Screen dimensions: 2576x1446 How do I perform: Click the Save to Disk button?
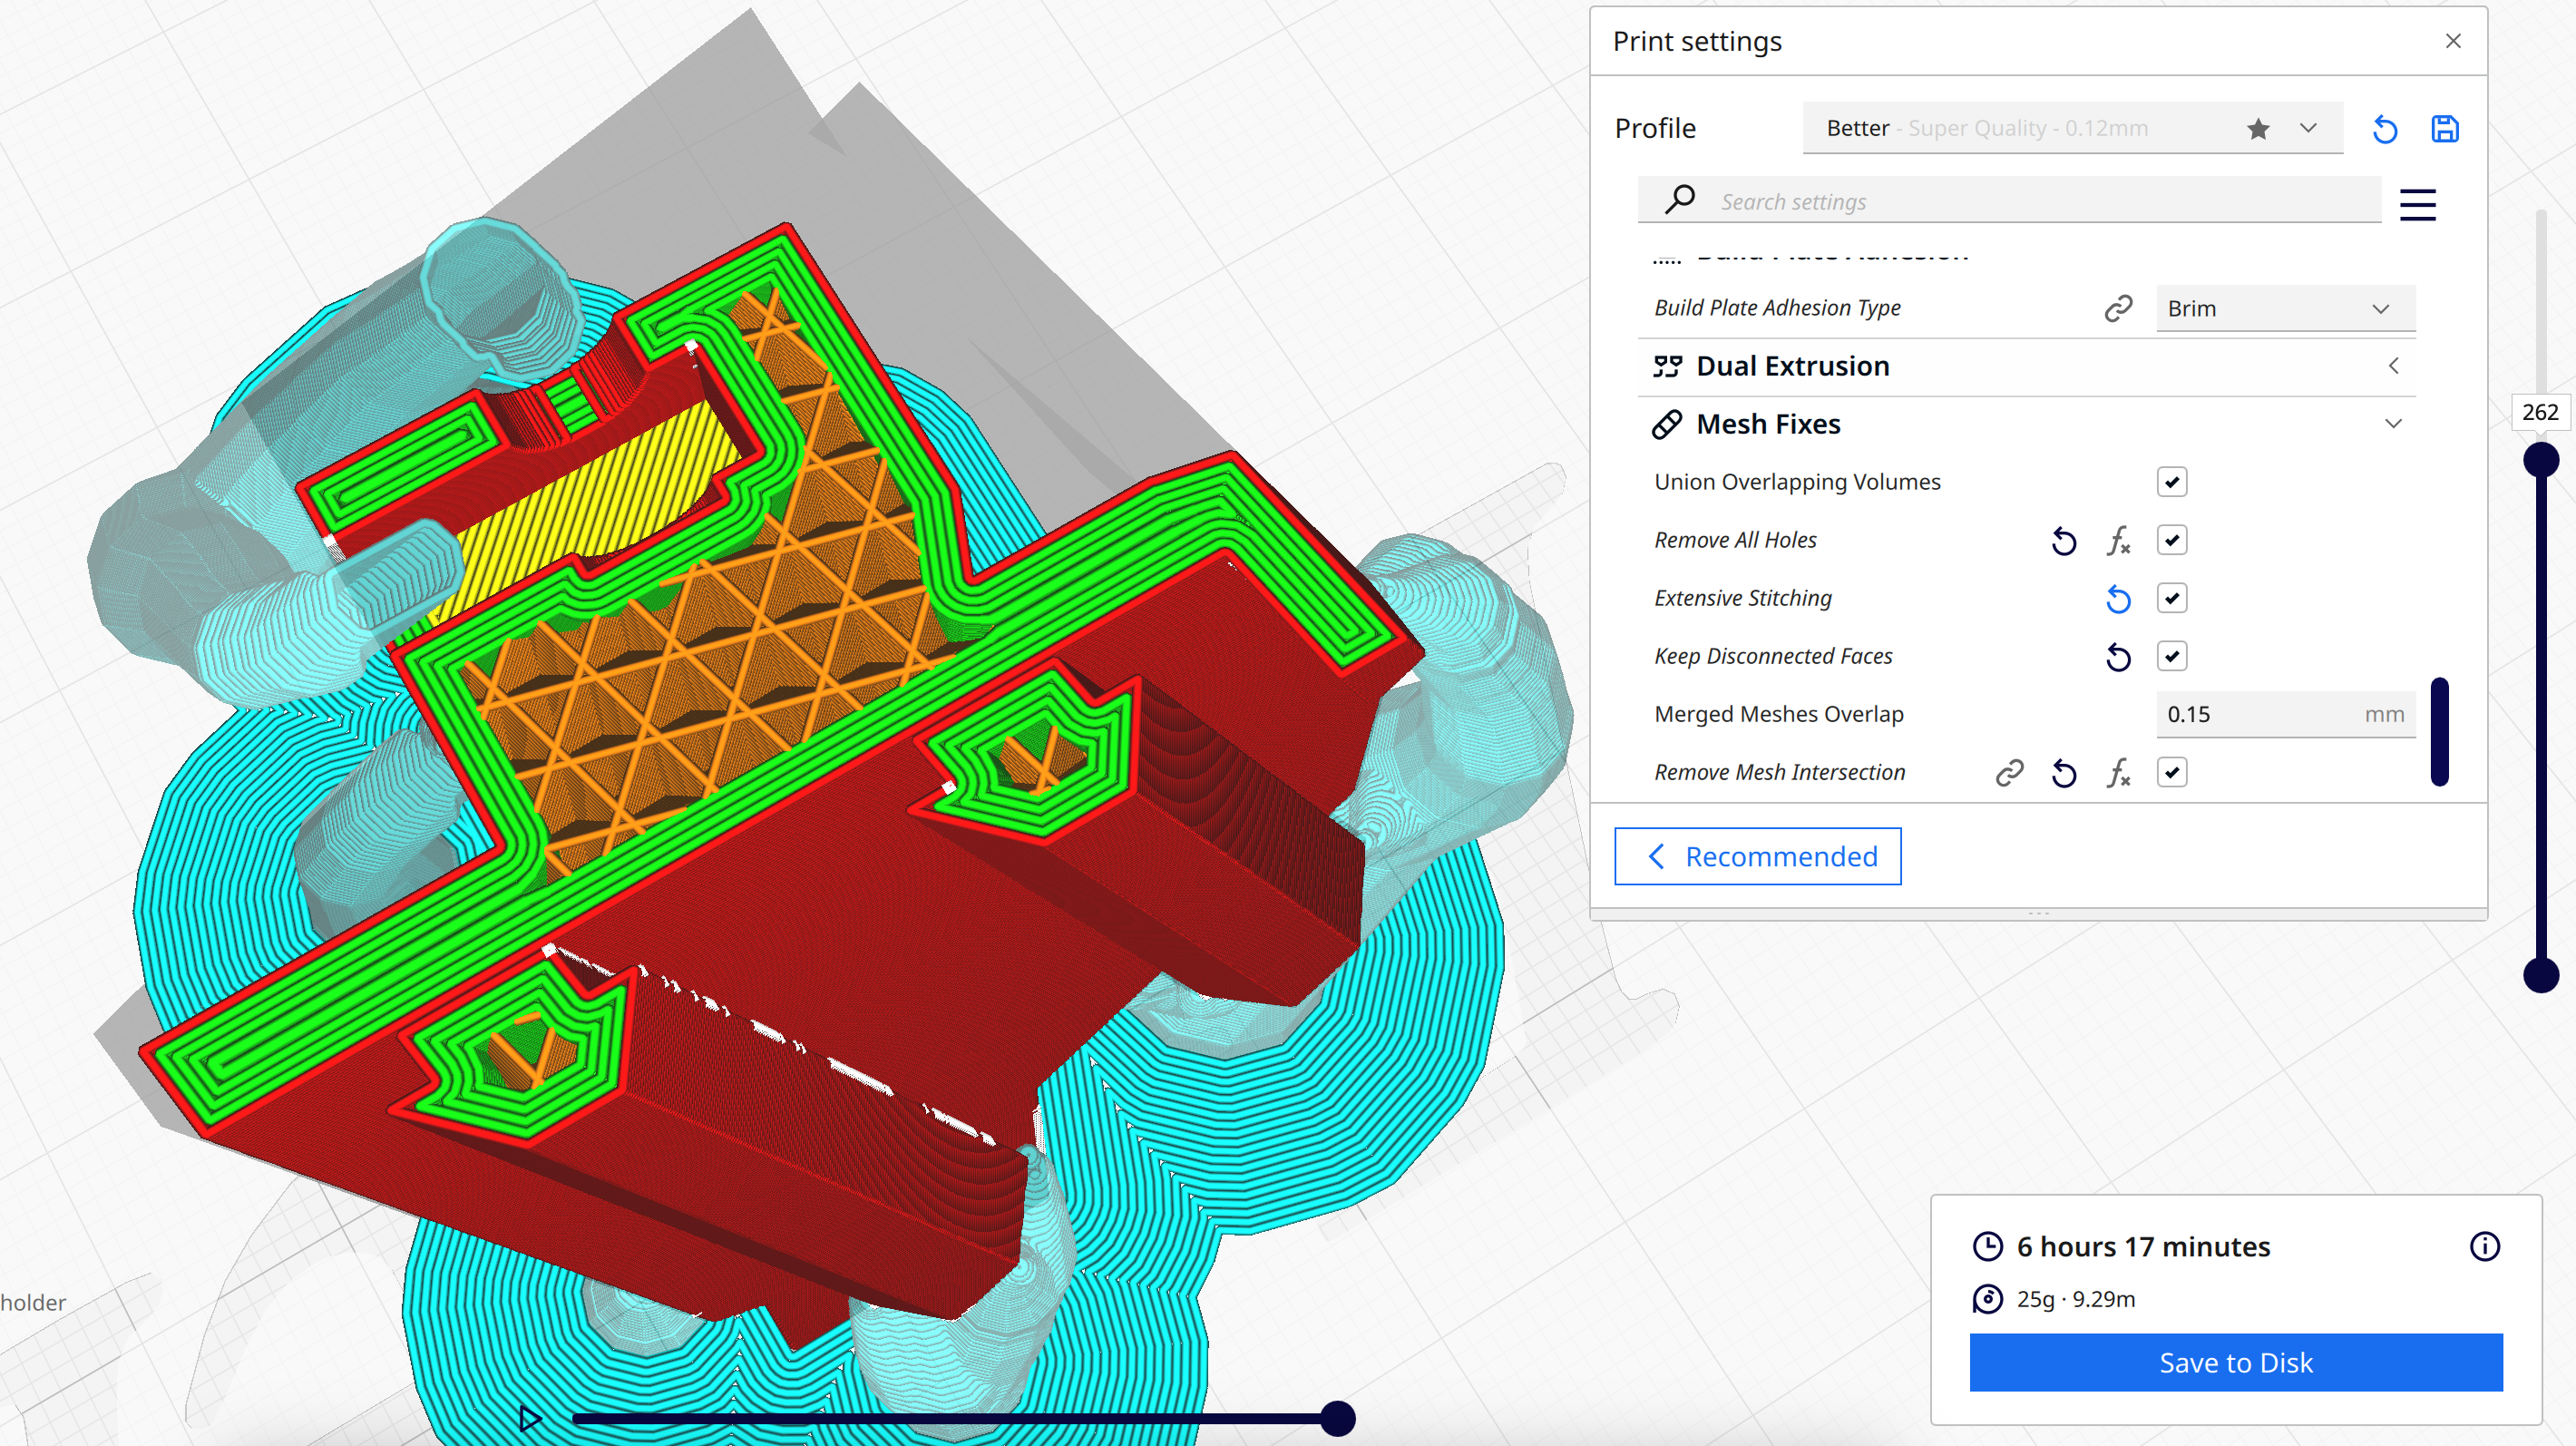click(2235, 1362)
